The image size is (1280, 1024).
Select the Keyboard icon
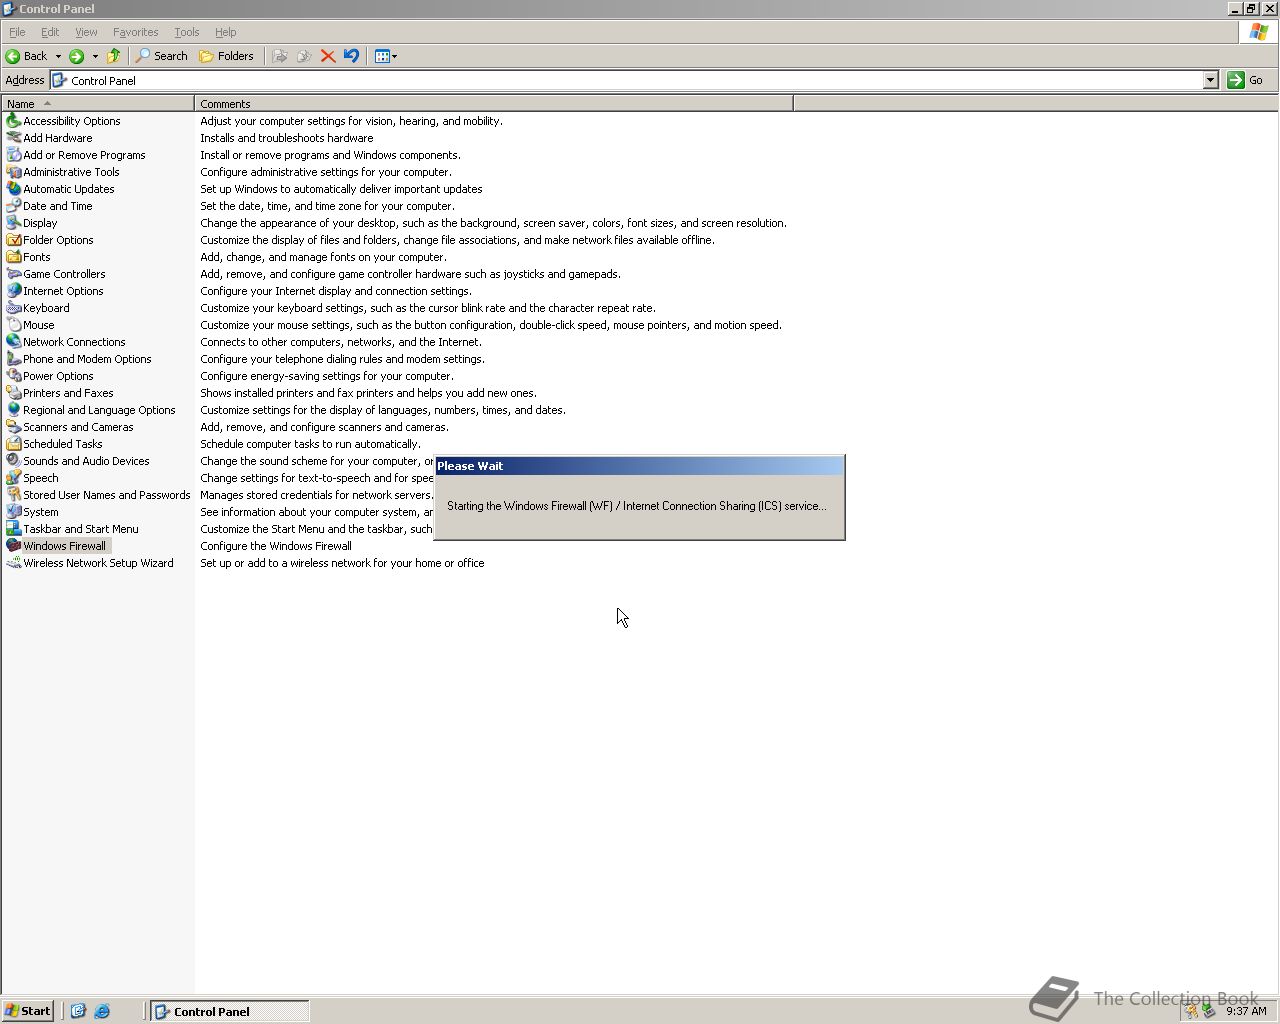14,308
